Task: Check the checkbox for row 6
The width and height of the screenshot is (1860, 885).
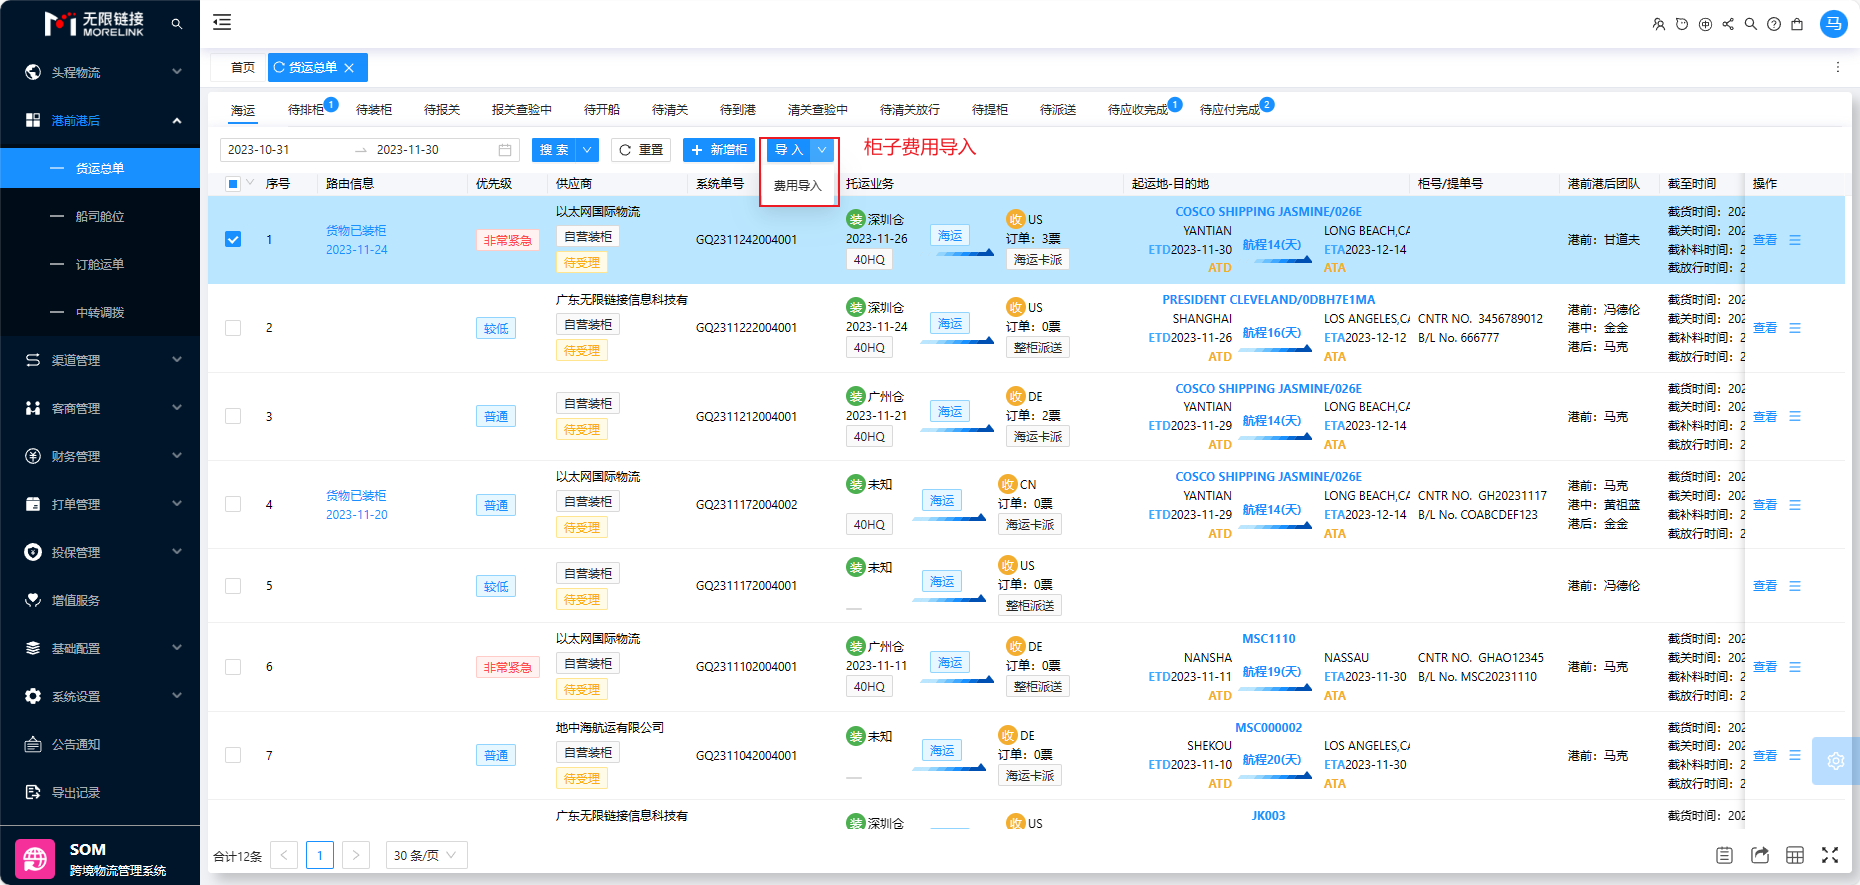Action: [x=233, y=667]
